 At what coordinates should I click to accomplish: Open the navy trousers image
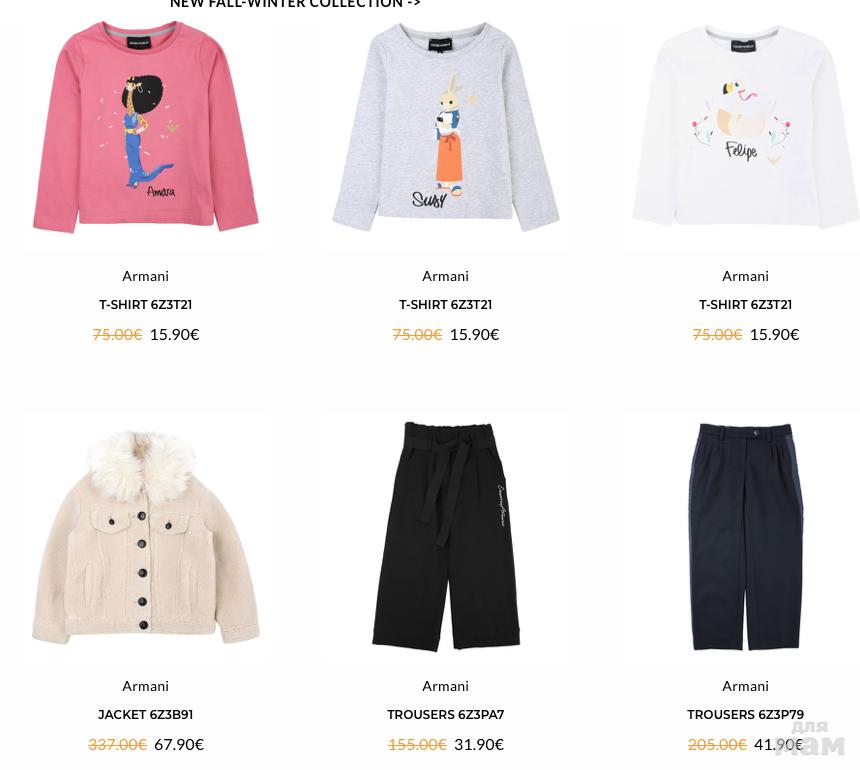click(745, 536)
